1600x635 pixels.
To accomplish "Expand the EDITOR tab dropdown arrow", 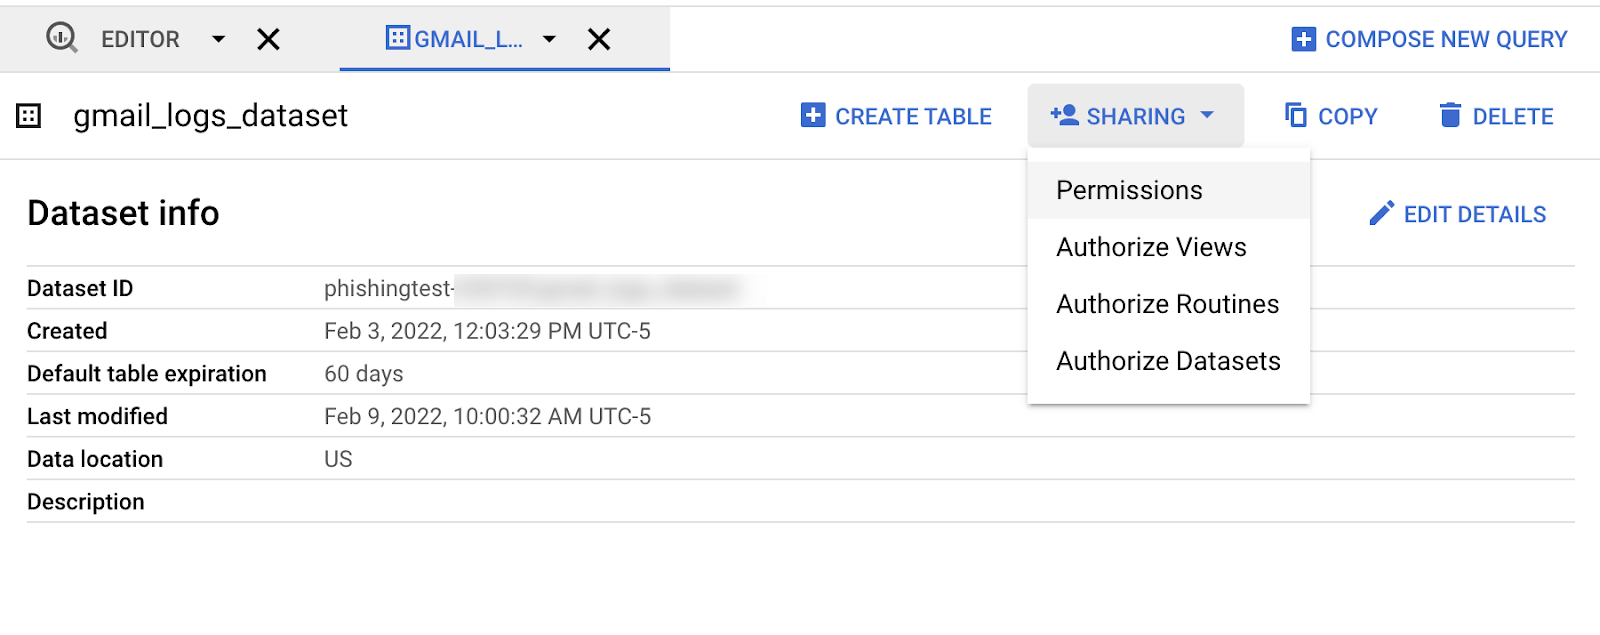I will coord(218,39).
